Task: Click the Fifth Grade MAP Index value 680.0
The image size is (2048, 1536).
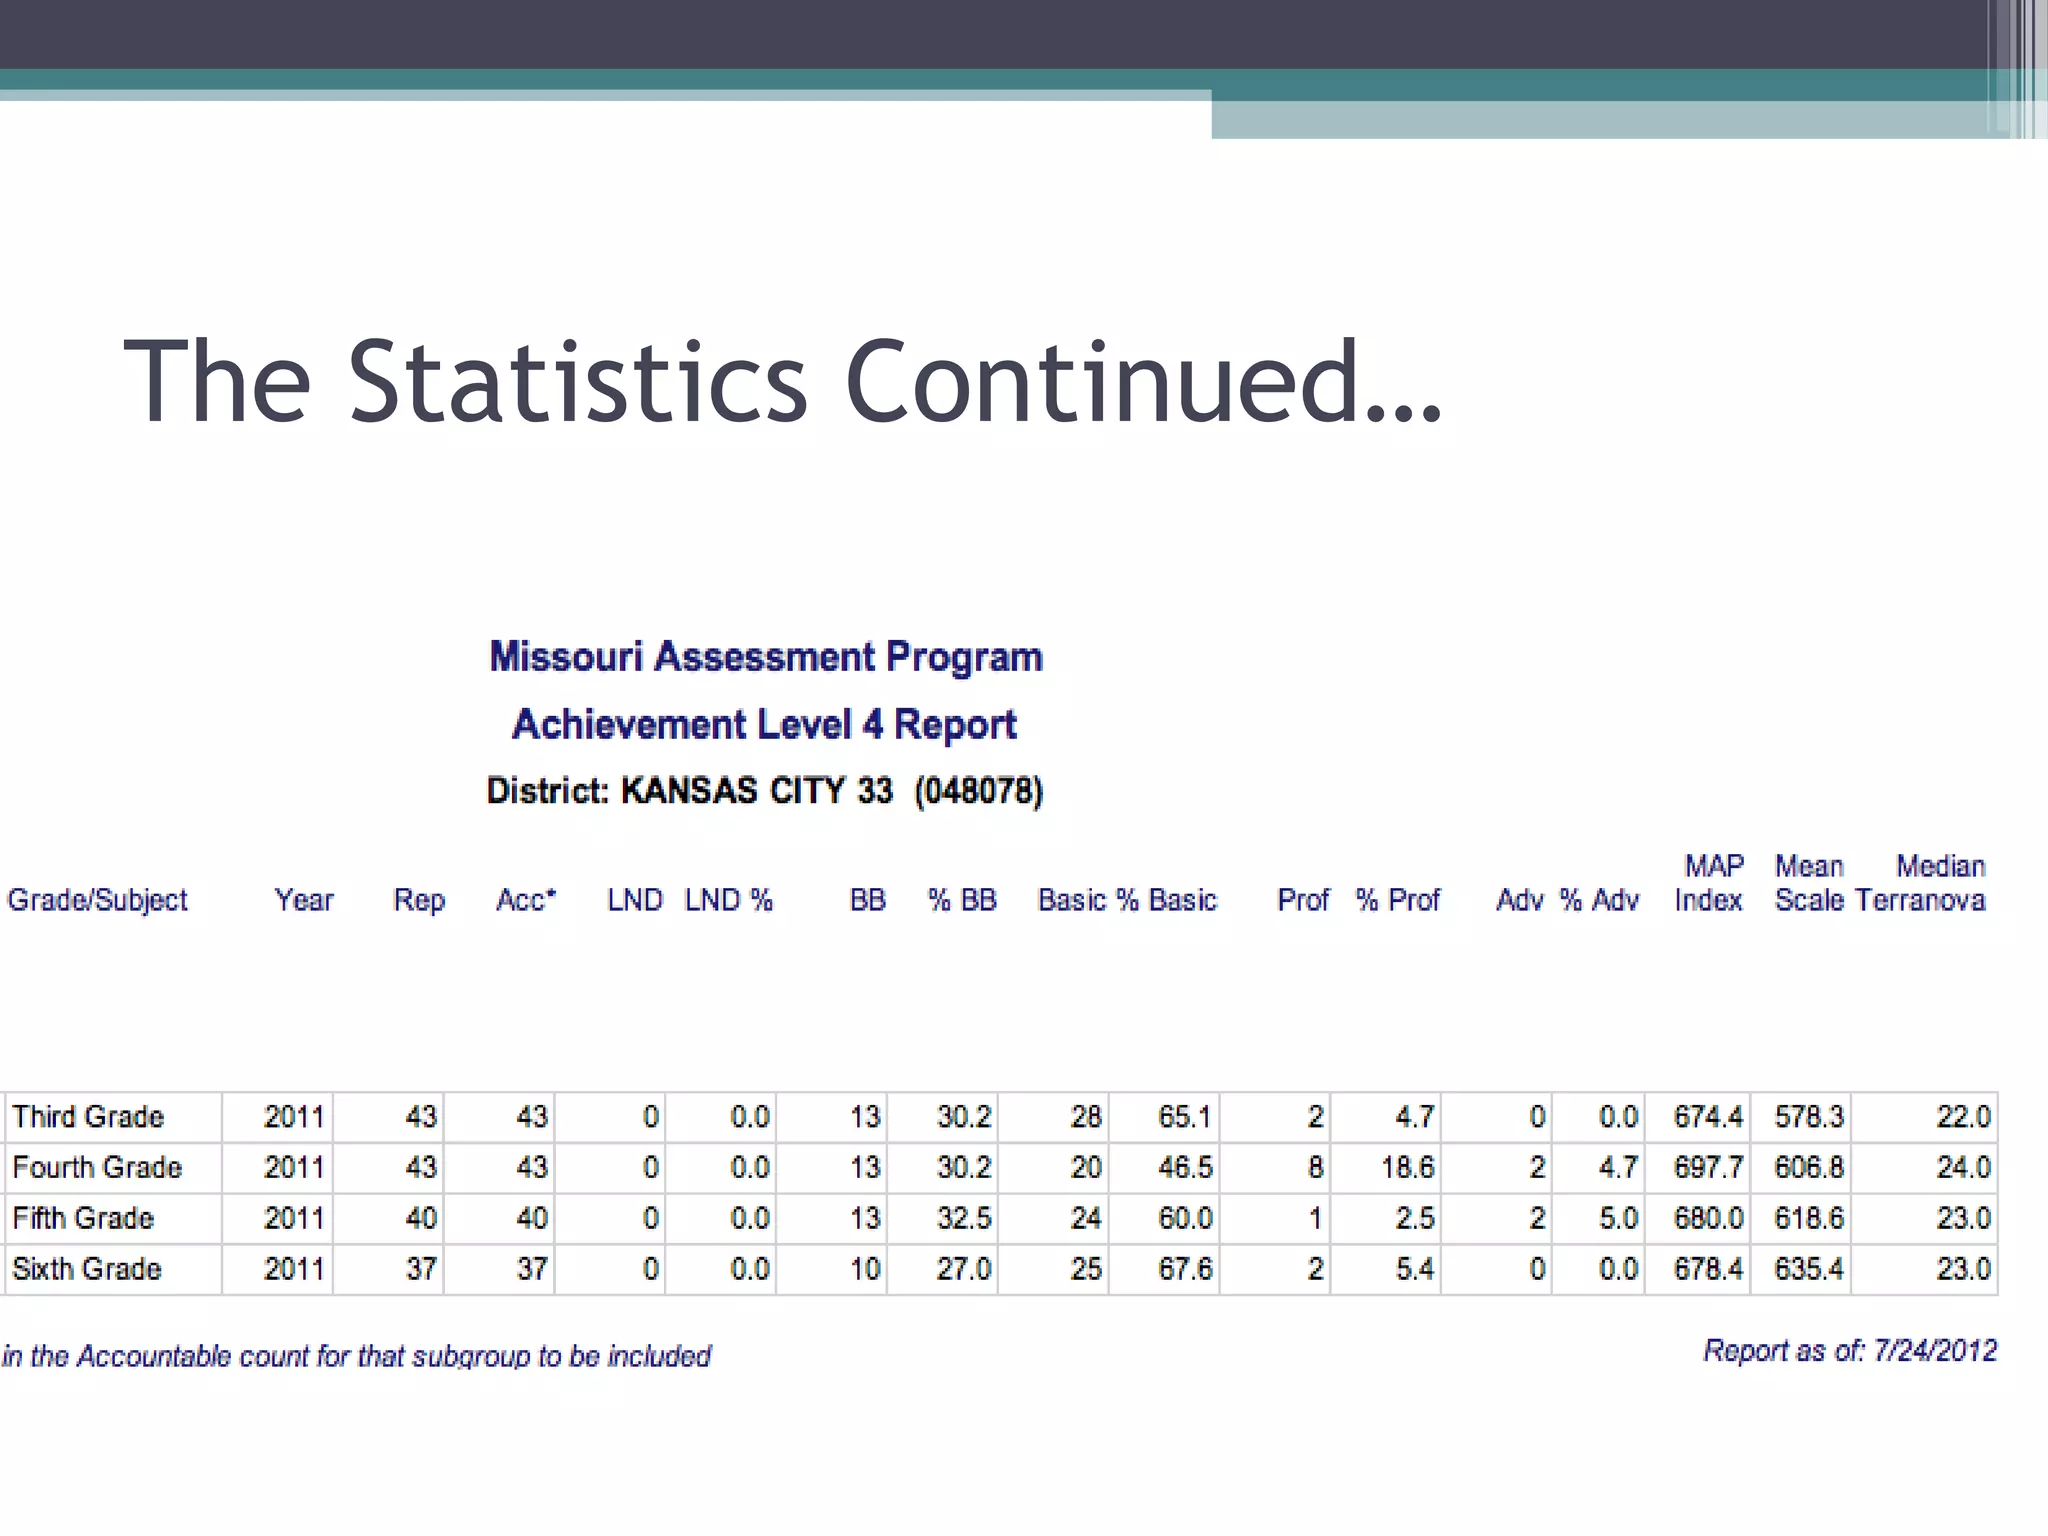Action: click(x=1708, y=1219)
